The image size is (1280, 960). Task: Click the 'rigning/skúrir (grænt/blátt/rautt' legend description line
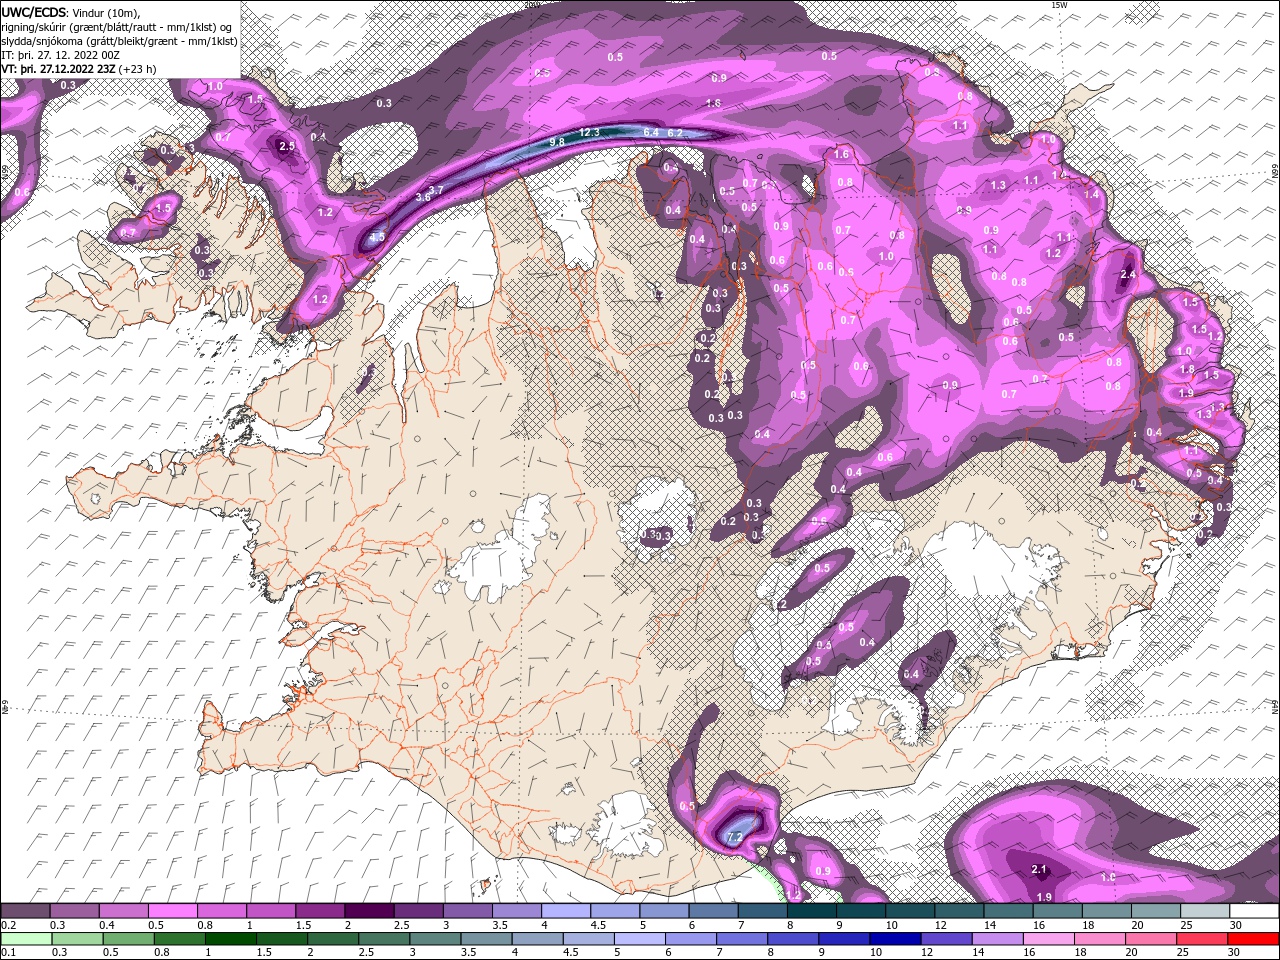click(x=118, y=27)
